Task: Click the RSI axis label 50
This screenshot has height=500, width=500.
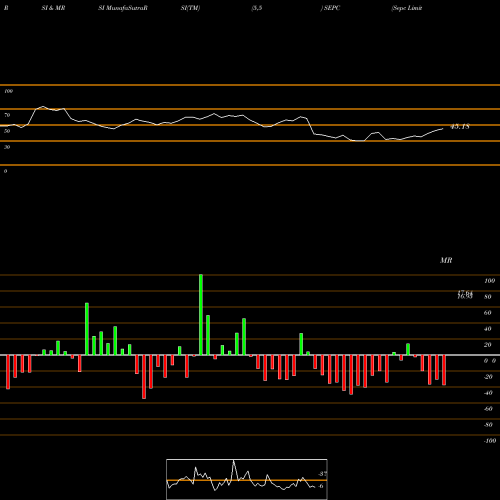Action: [7, 131]
